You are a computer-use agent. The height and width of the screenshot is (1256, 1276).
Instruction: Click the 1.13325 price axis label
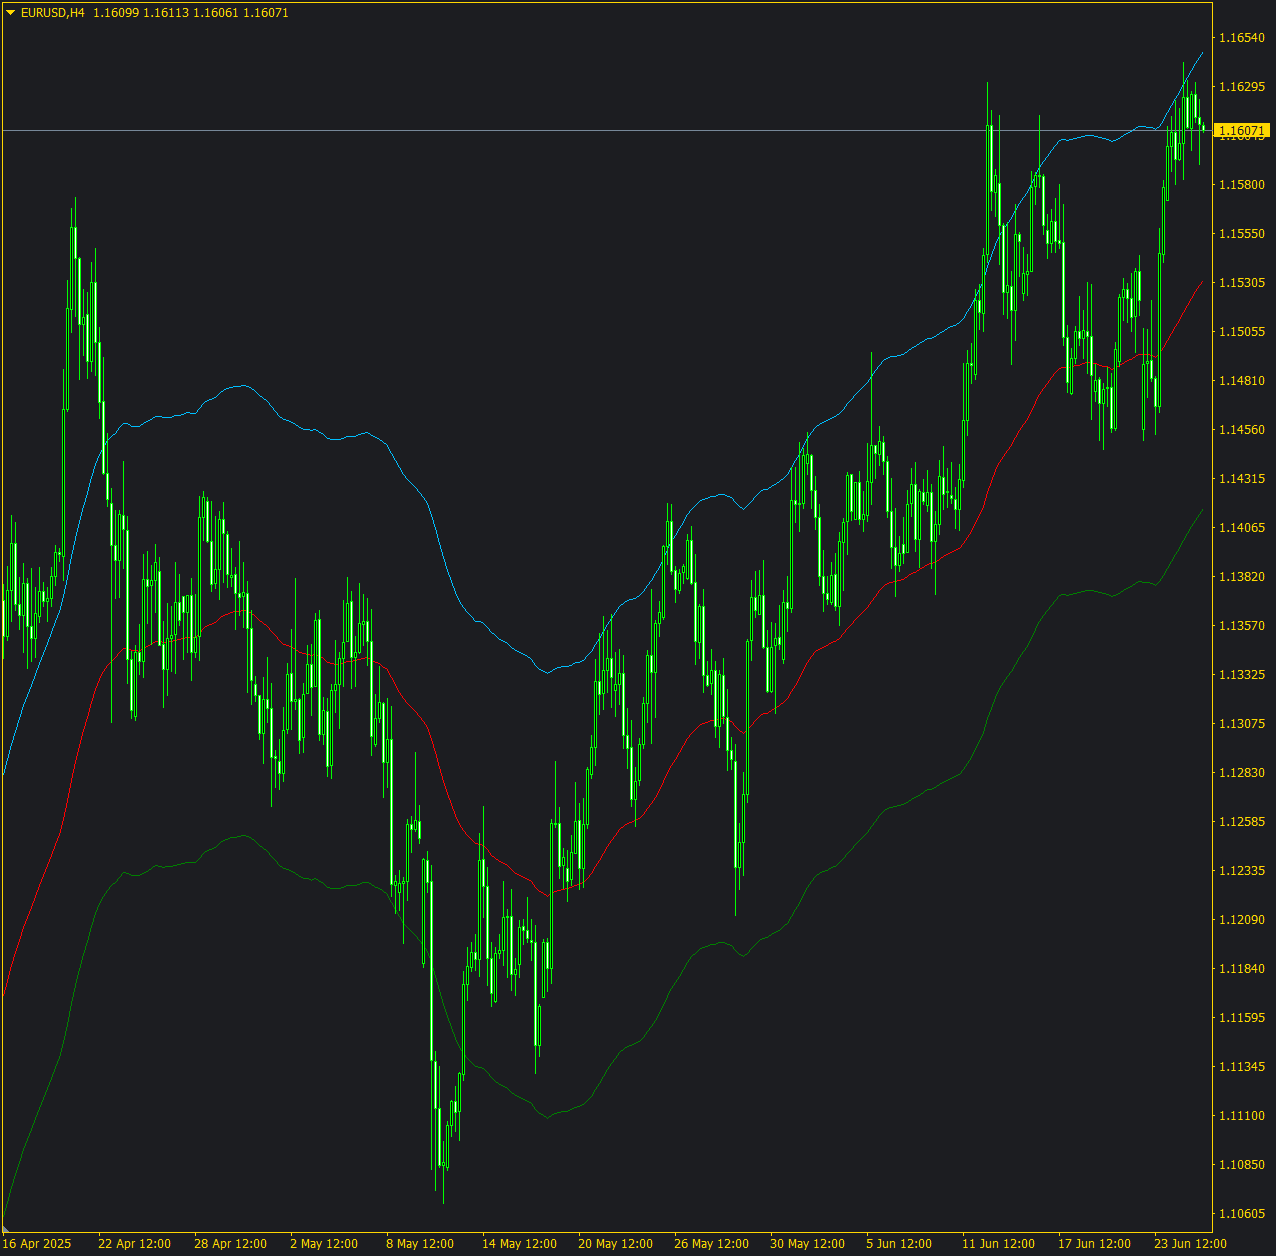pos(1242,675)
